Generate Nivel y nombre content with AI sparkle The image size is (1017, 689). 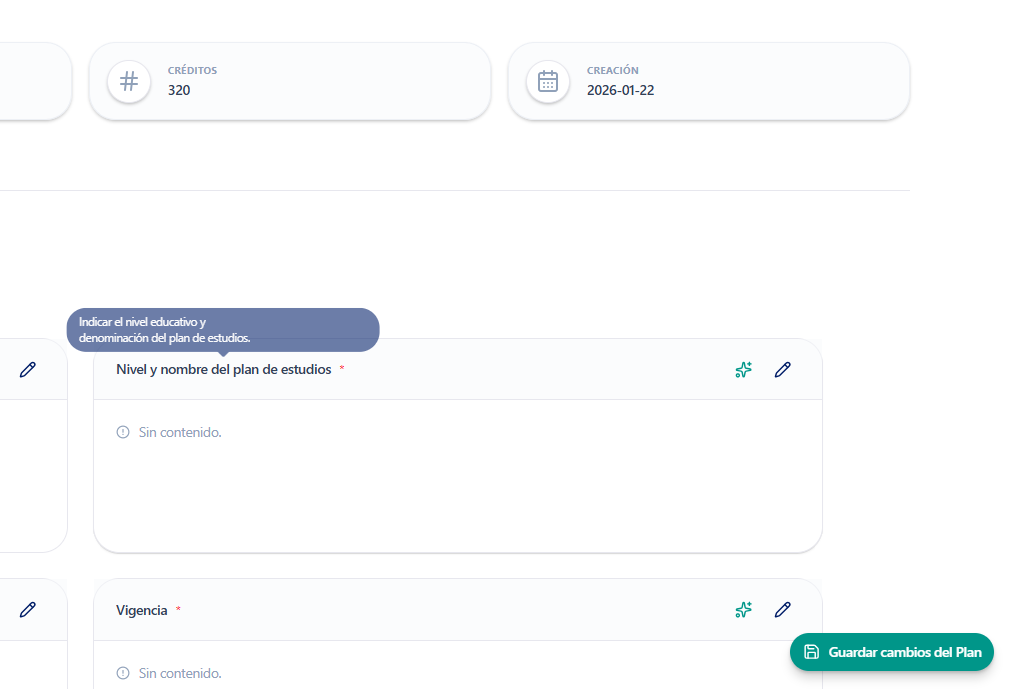743,370
